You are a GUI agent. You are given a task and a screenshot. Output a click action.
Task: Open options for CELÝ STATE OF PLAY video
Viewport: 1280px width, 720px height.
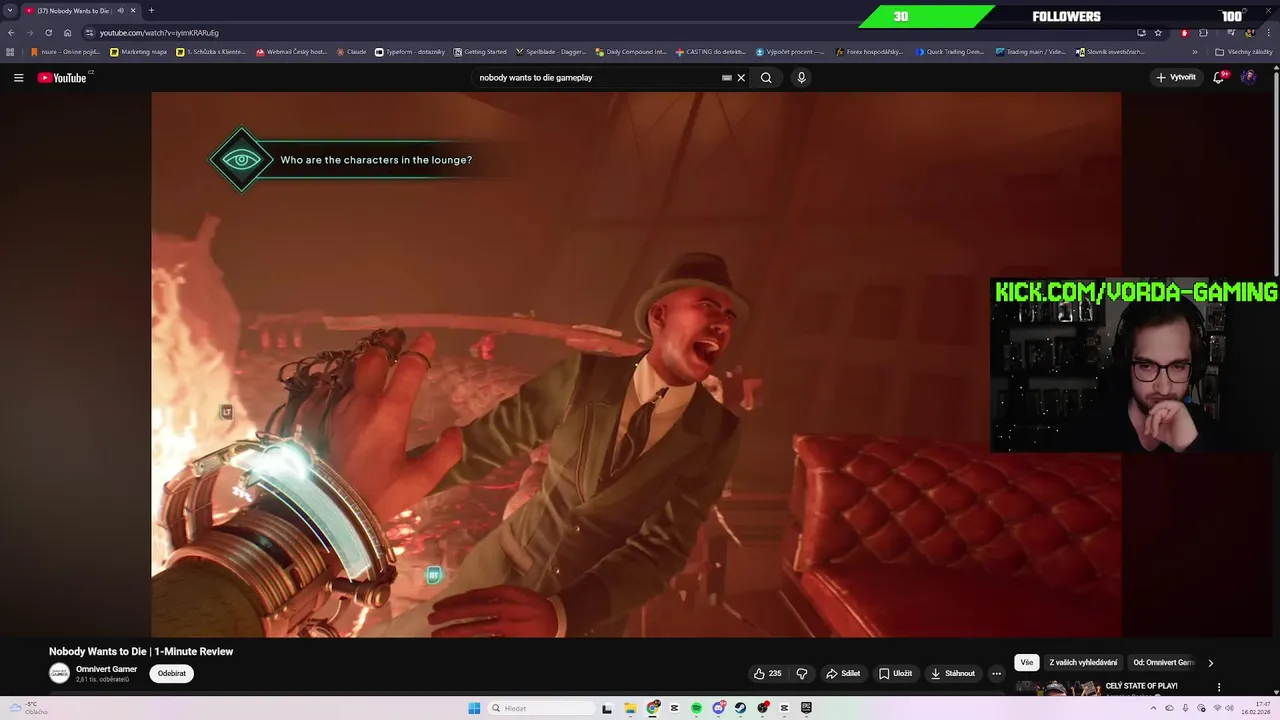pos(1219,687)
